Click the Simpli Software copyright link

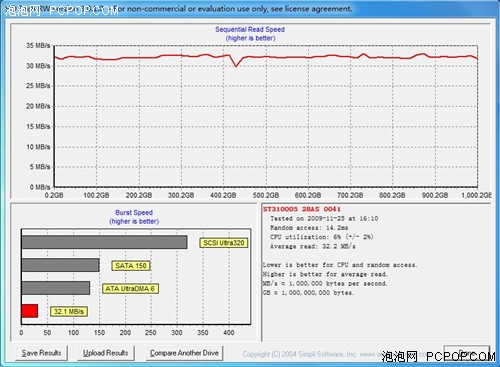tap(312, 354)
